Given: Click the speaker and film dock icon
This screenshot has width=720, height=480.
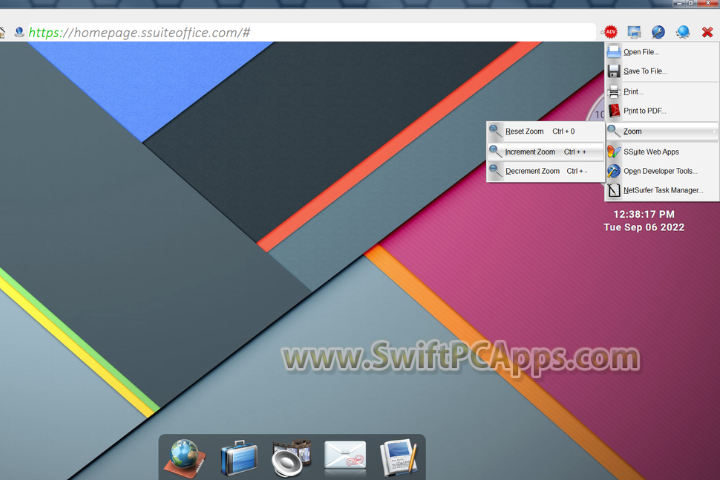Looking at the screenshot, I should pyautogui.click(x=292, y=457).
